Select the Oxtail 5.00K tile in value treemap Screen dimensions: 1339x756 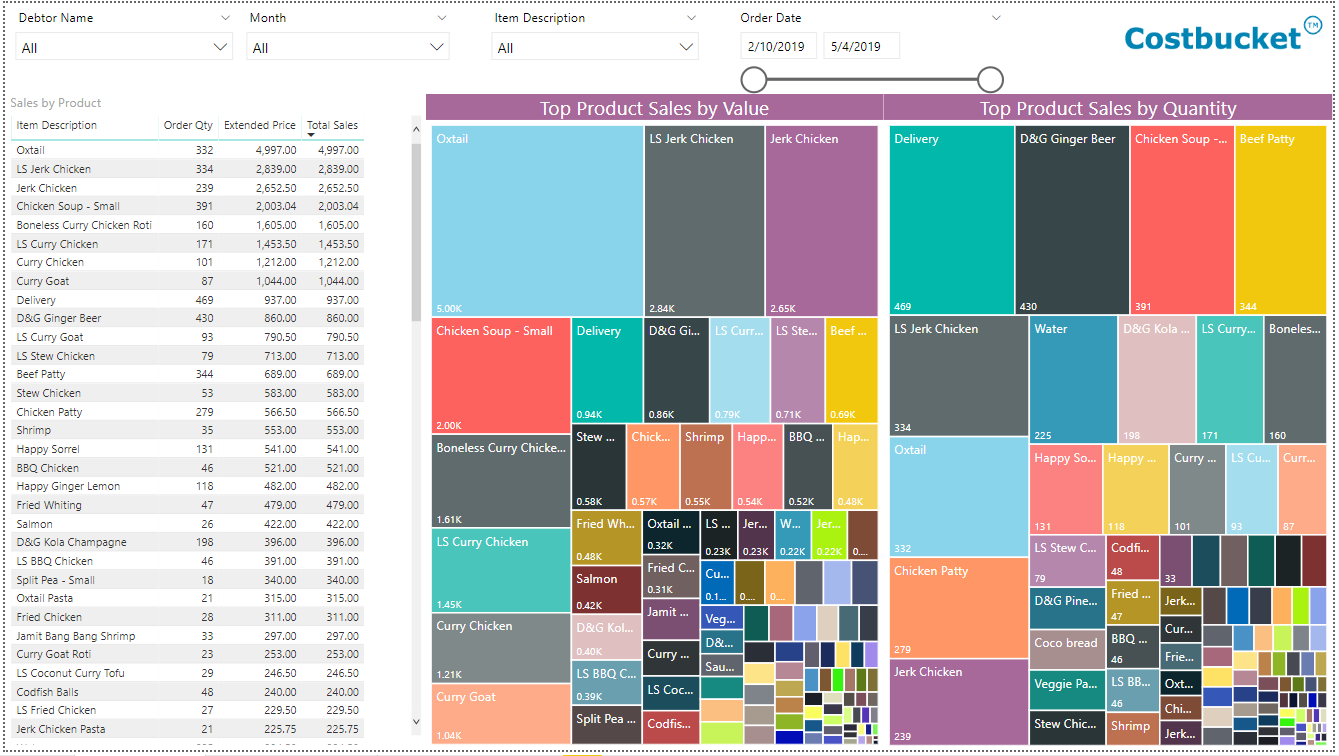tap(537, 221)
